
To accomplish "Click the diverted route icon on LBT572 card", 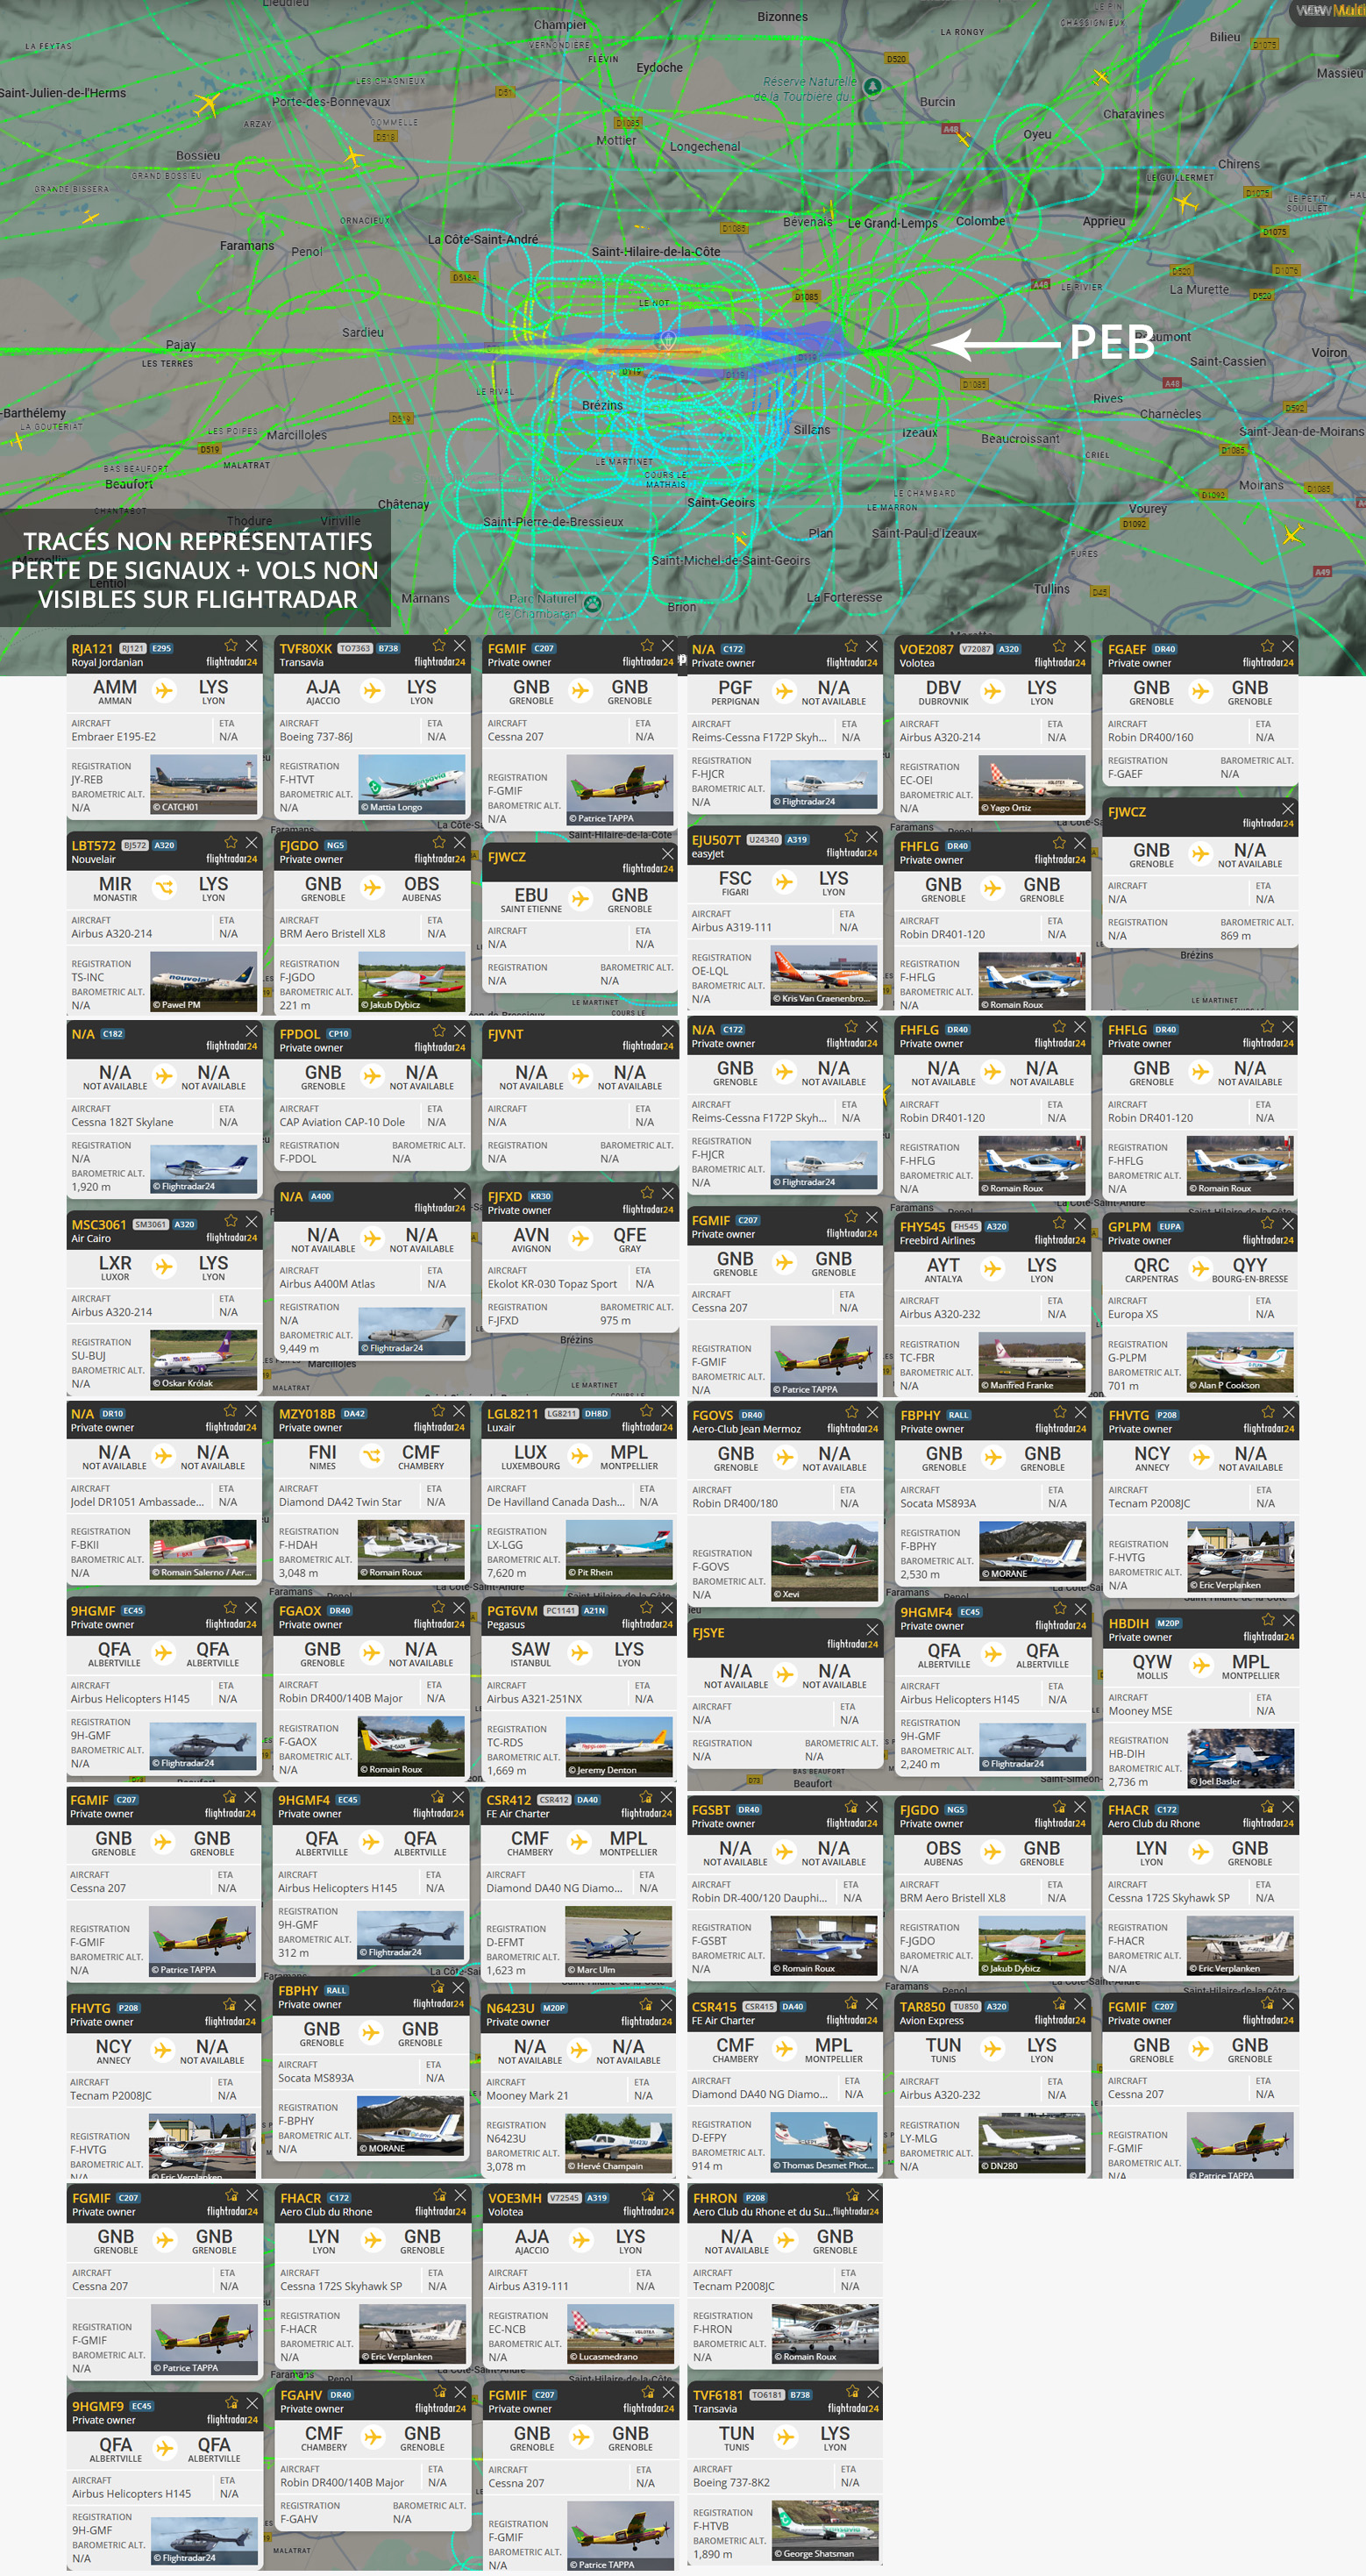I will click(x=165, y=887).
